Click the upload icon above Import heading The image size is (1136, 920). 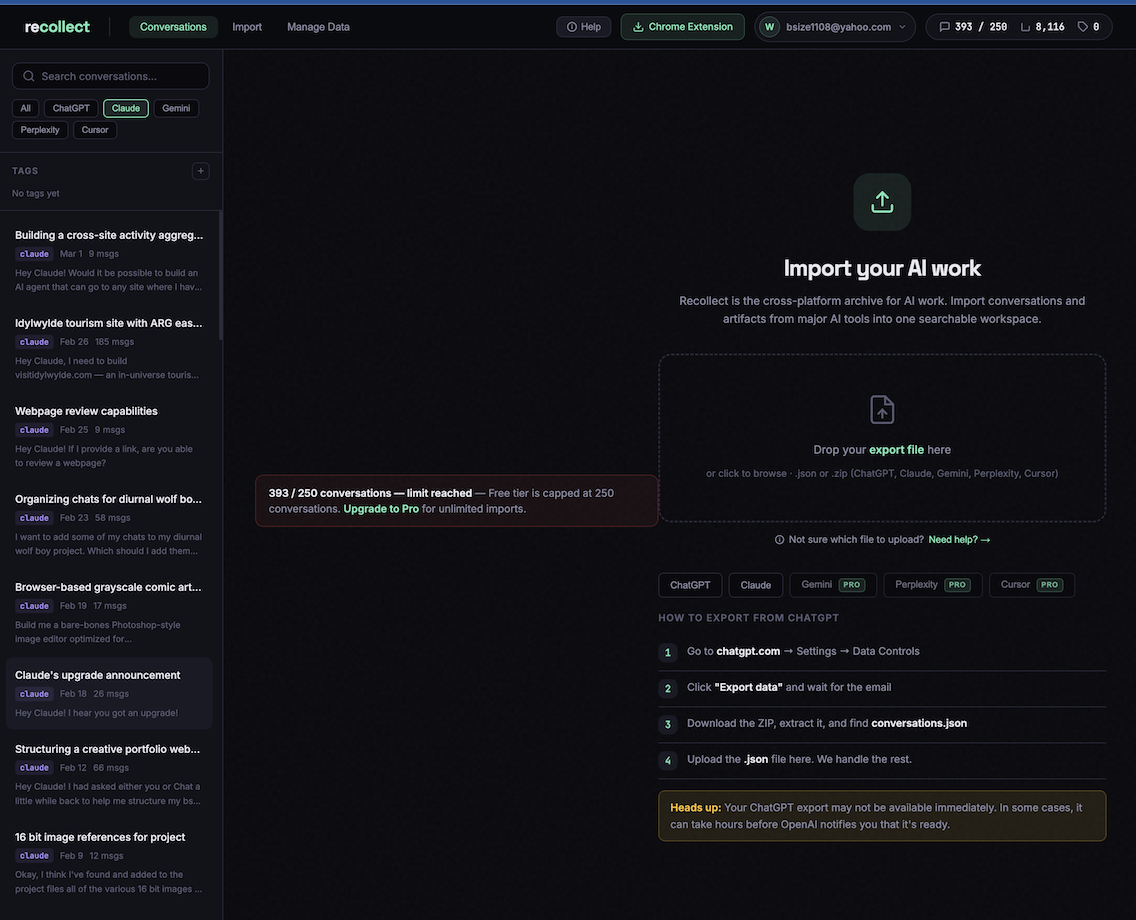point(882,202)
